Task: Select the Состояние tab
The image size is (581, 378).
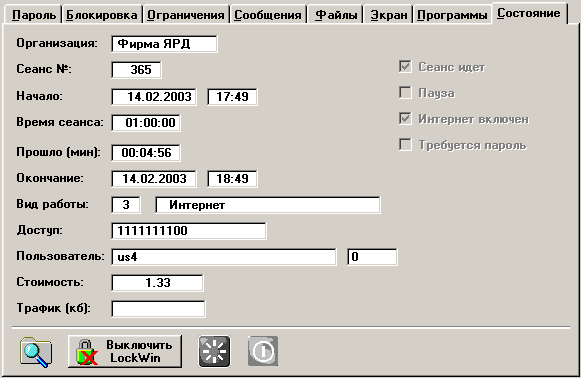Action: coord(529,13)
